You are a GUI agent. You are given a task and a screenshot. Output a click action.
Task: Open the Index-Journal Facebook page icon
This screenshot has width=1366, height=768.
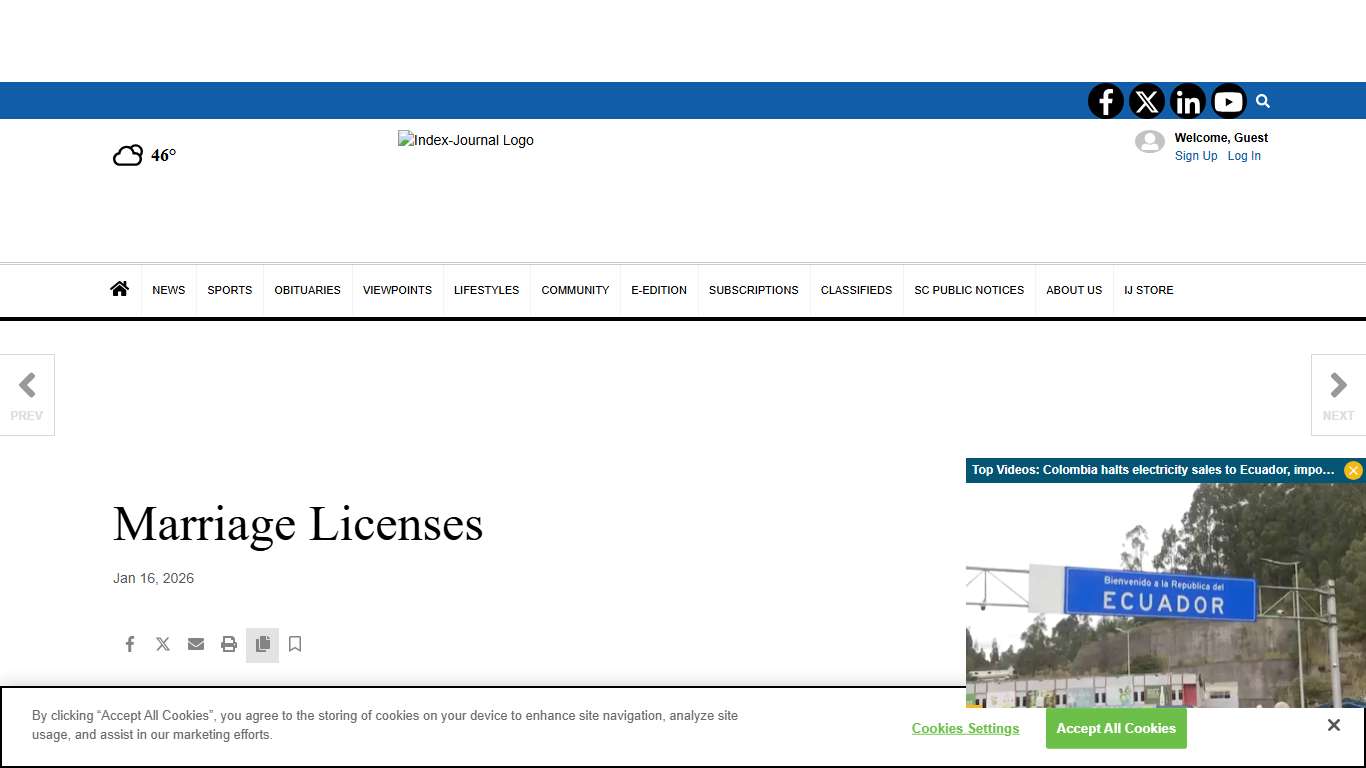tap(1106, 101)
